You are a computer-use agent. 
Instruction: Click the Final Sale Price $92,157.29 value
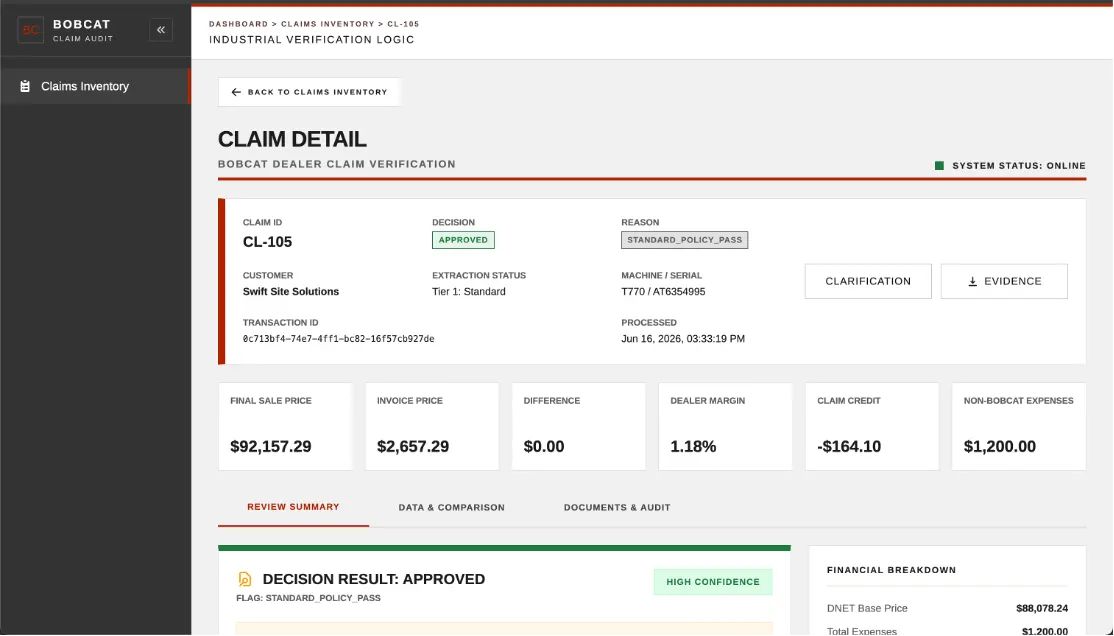point(271,446)
